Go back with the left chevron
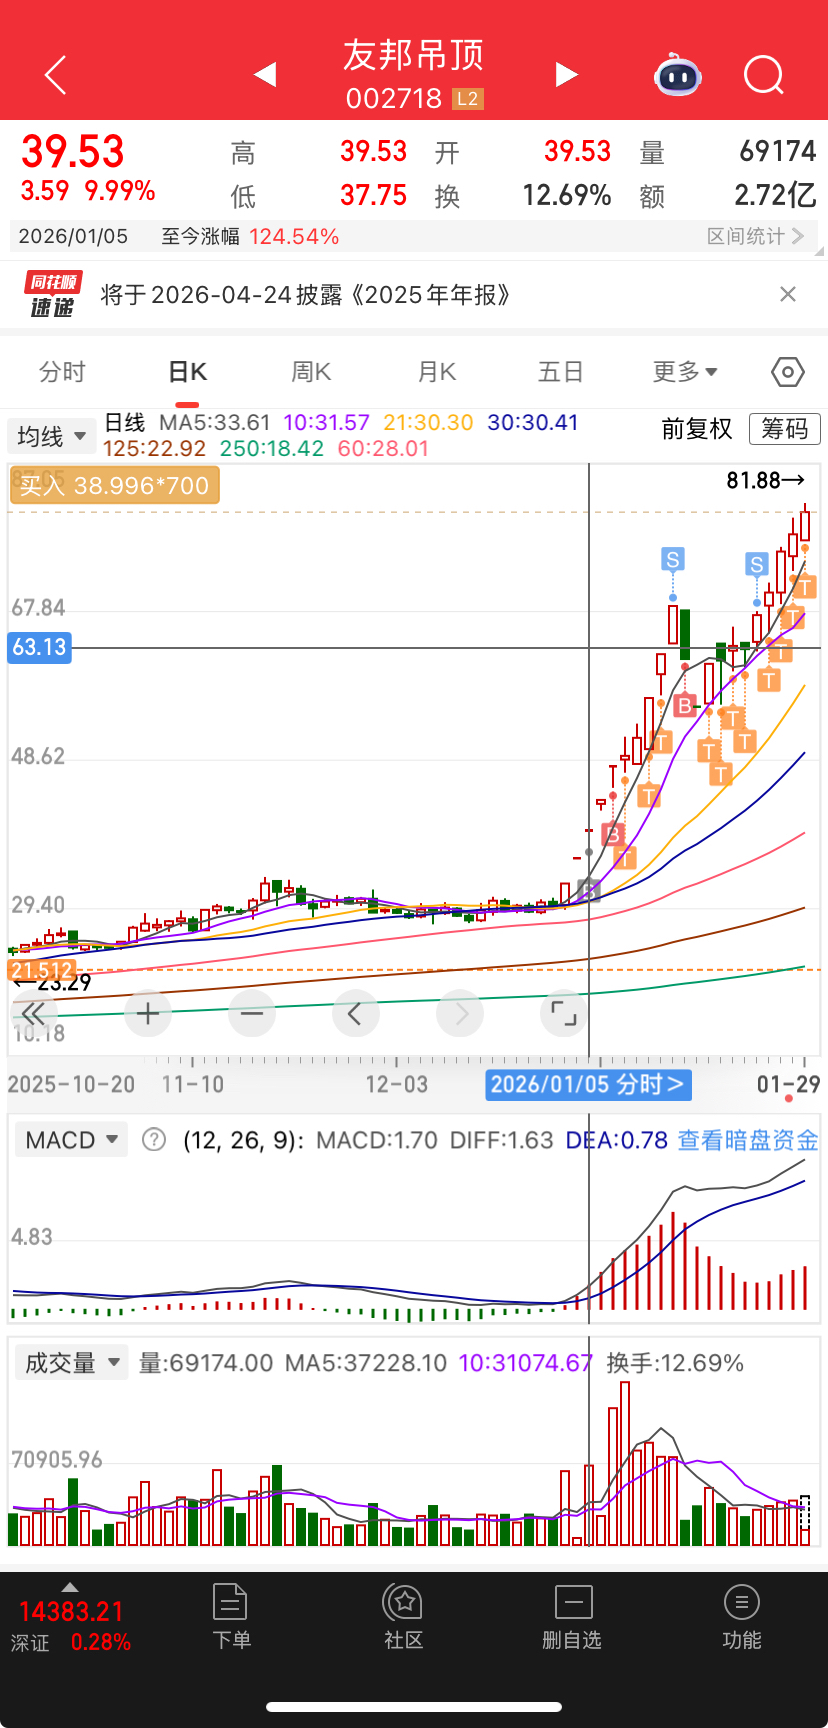Screen dimensions: 828x1728 pos(56,75)
